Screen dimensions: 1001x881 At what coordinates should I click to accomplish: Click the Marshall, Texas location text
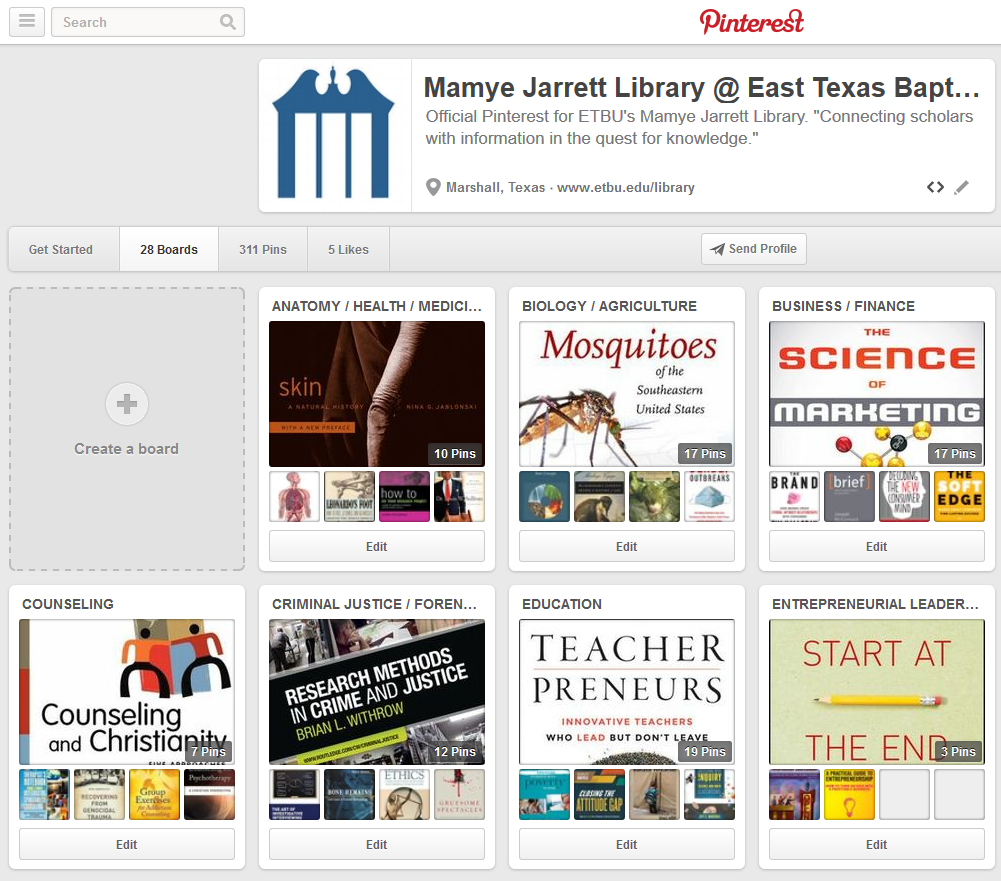(x=495, y=188)
